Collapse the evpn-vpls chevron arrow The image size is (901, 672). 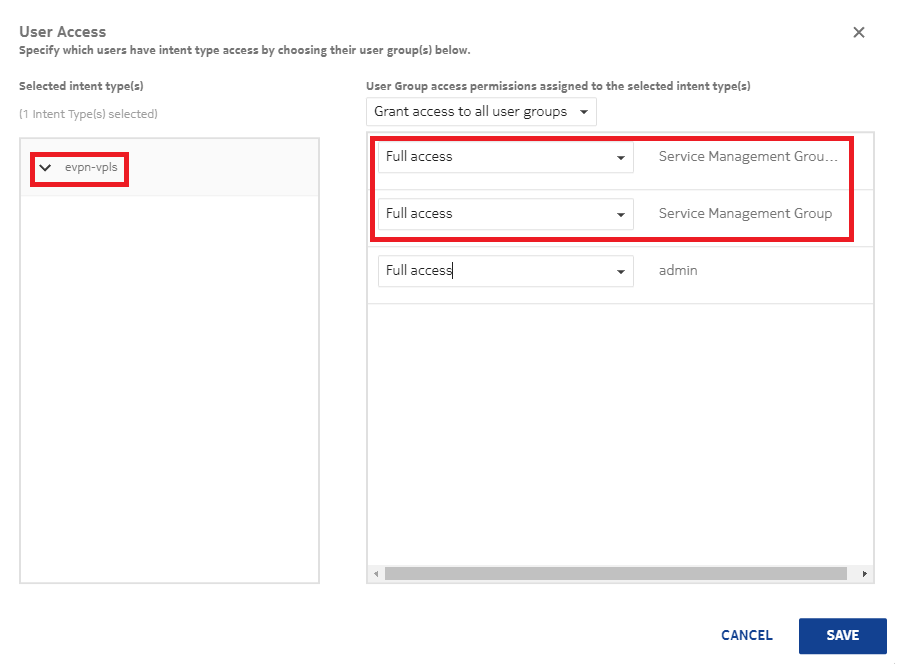point(45,168)
